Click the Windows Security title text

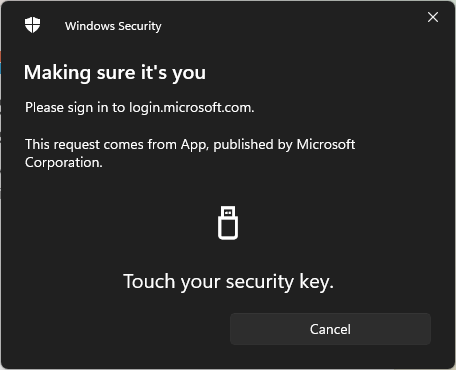point(113,26)
